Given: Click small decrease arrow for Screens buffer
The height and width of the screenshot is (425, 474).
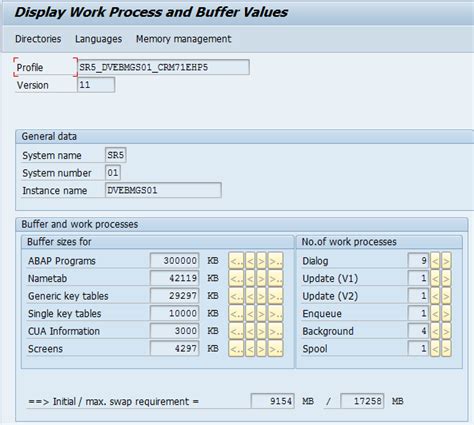Looking at the screenshot, I should coord(250,349).
